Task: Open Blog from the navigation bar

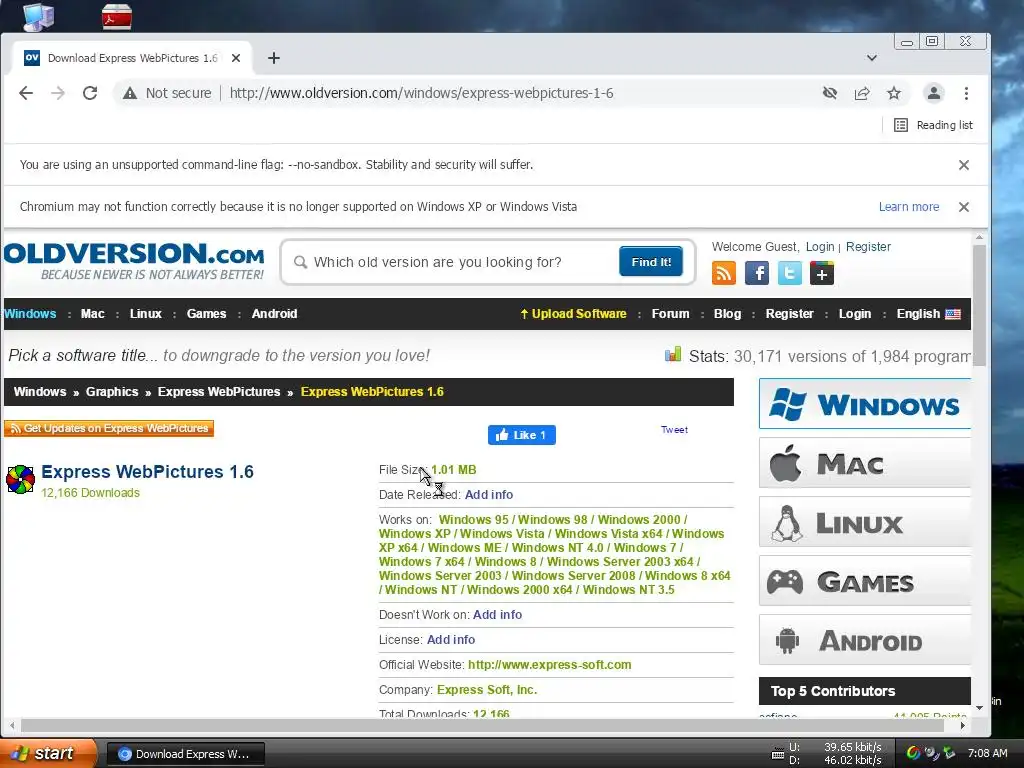Action: [727, 313]
